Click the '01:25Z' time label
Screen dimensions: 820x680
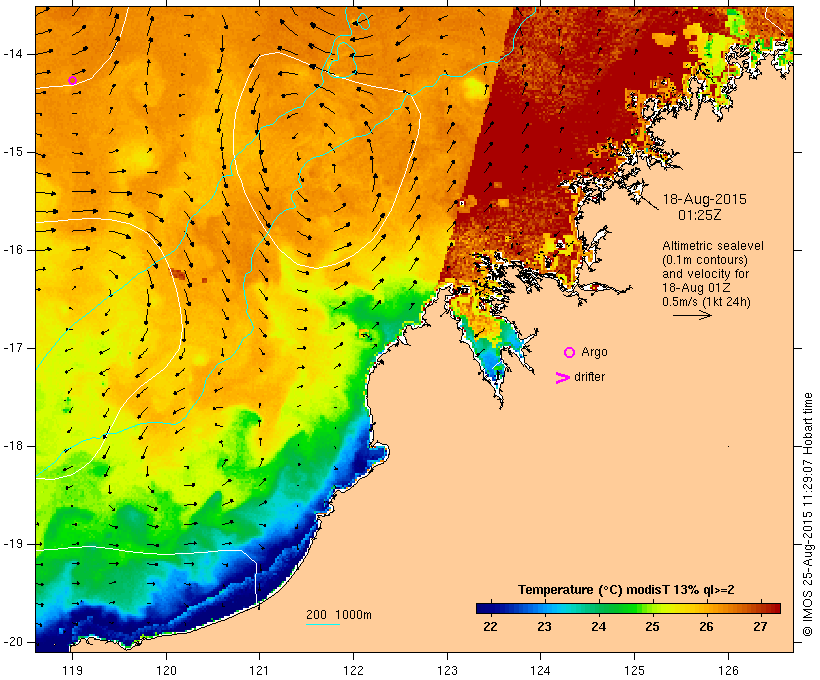tap(700, 215)
